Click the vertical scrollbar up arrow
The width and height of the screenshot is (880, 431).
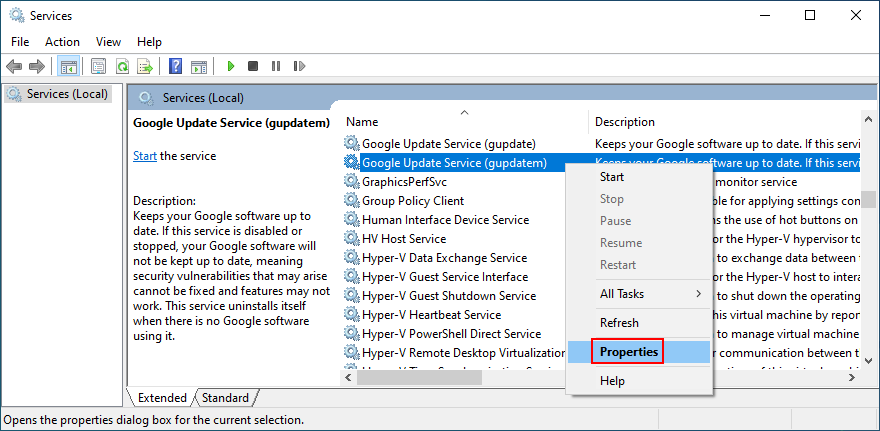[x=868, y=119]
